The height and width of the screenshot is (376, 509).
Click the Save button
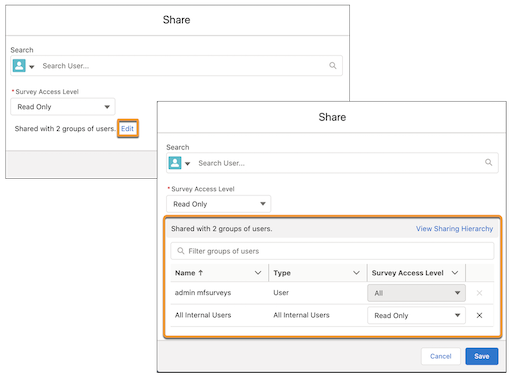tap(482, 356)
